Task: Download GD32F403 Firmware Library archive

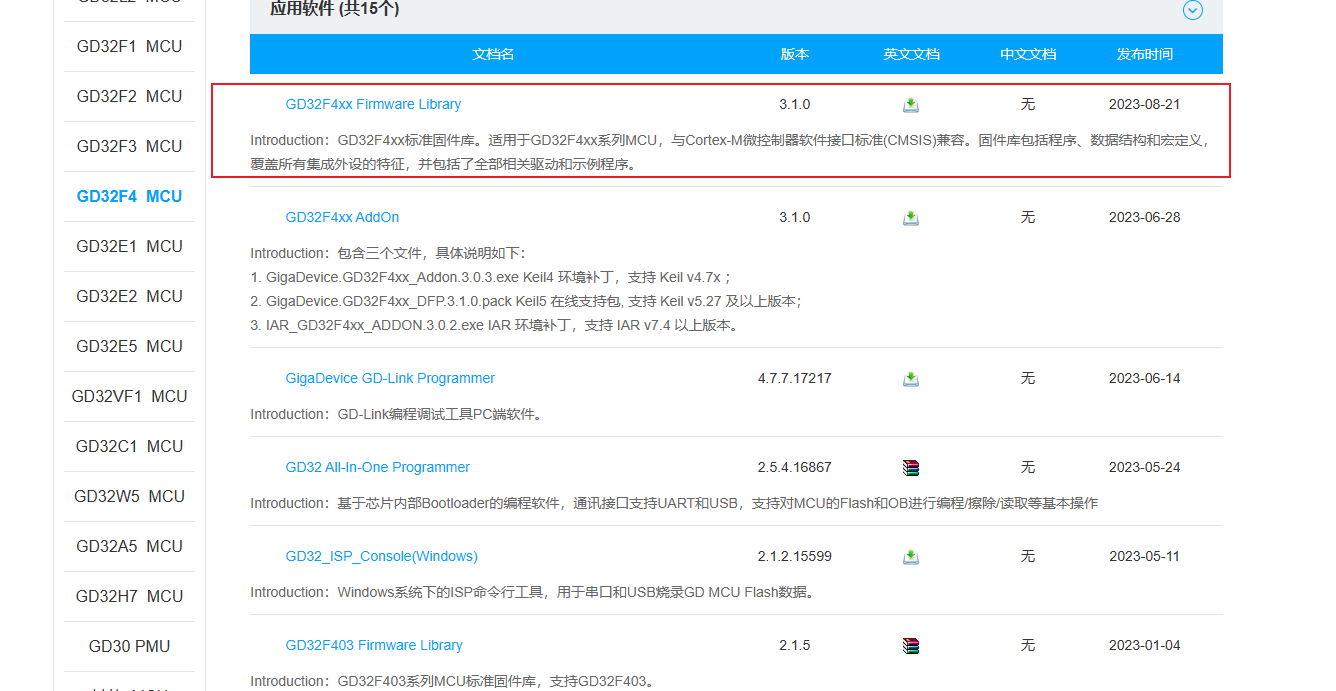Action: pyautogui.click(x=911, y=646)
